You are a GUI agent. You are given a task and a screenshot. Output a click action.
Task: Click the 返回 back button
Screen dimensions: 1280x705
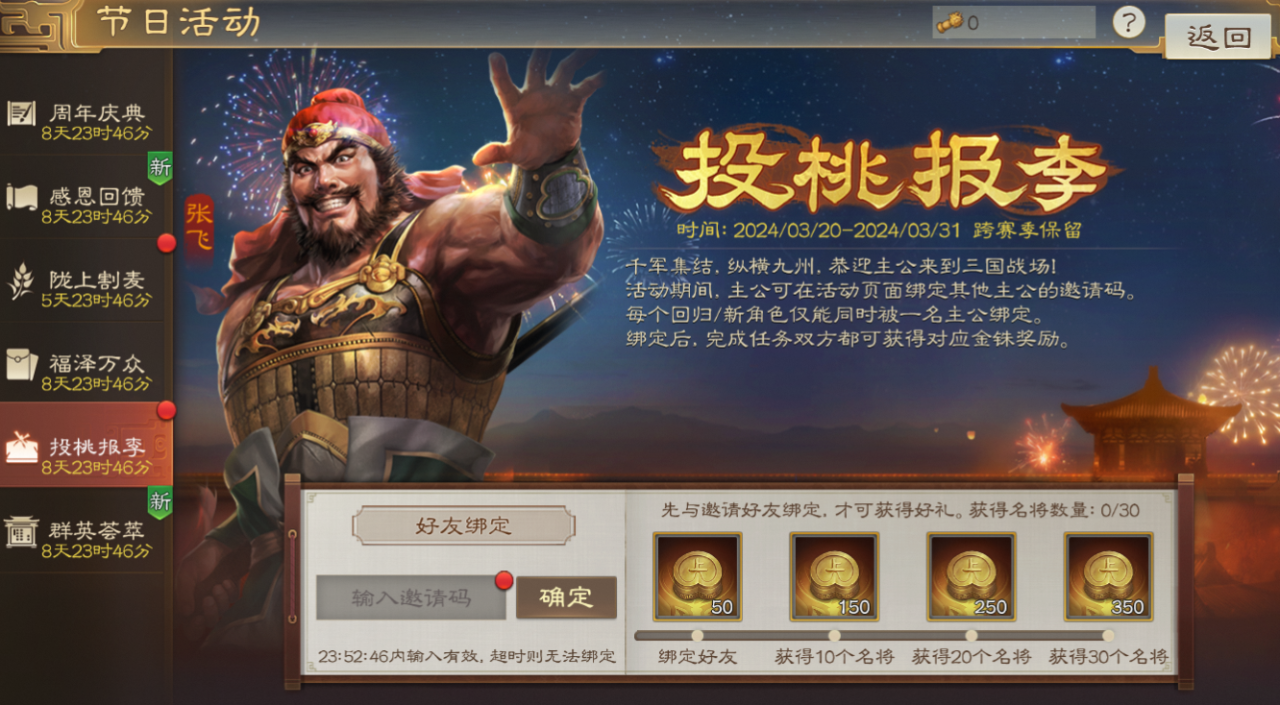[1219, 38]
